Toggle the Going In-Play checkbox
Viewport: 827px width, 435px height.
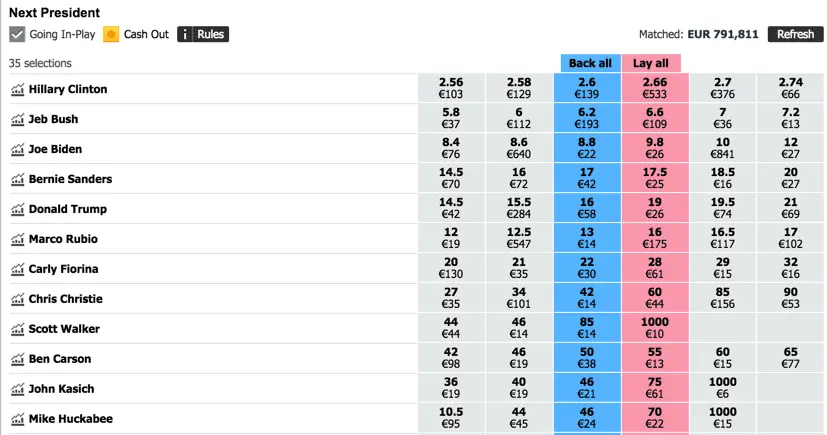point(17,34)
